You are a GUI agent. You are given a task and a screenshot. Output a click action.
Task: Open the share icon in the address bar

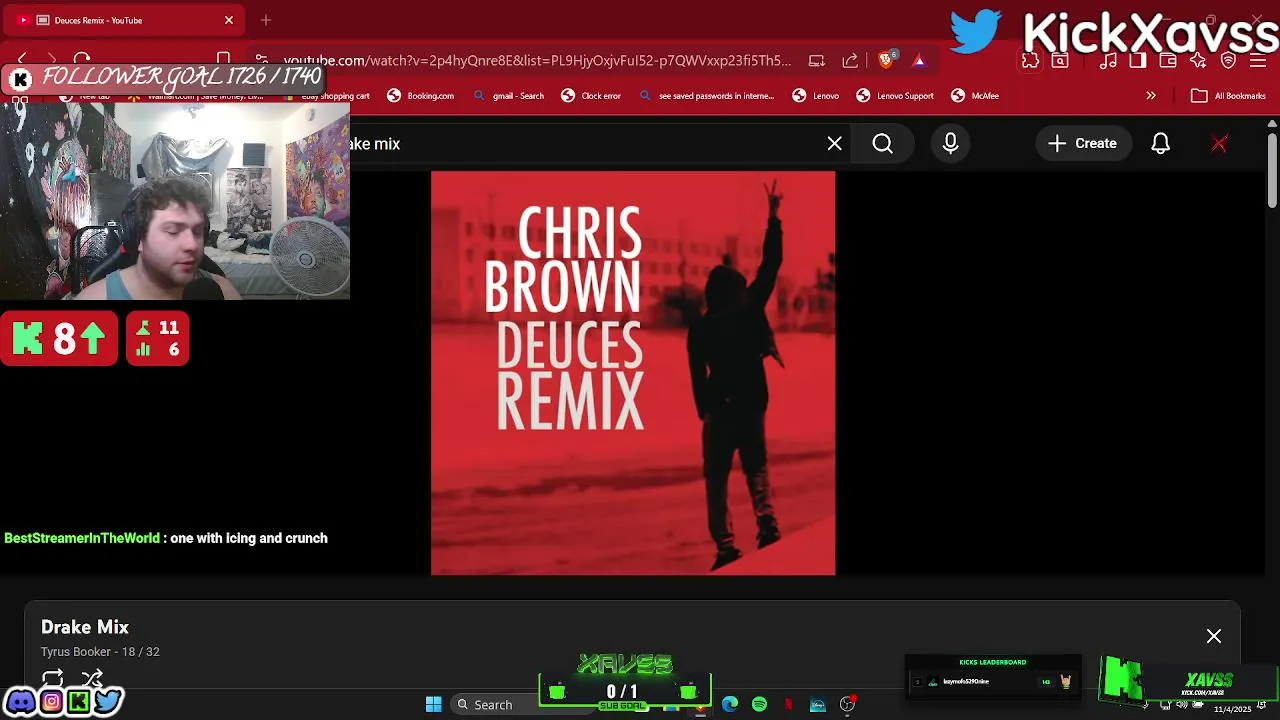pos(850,61)
